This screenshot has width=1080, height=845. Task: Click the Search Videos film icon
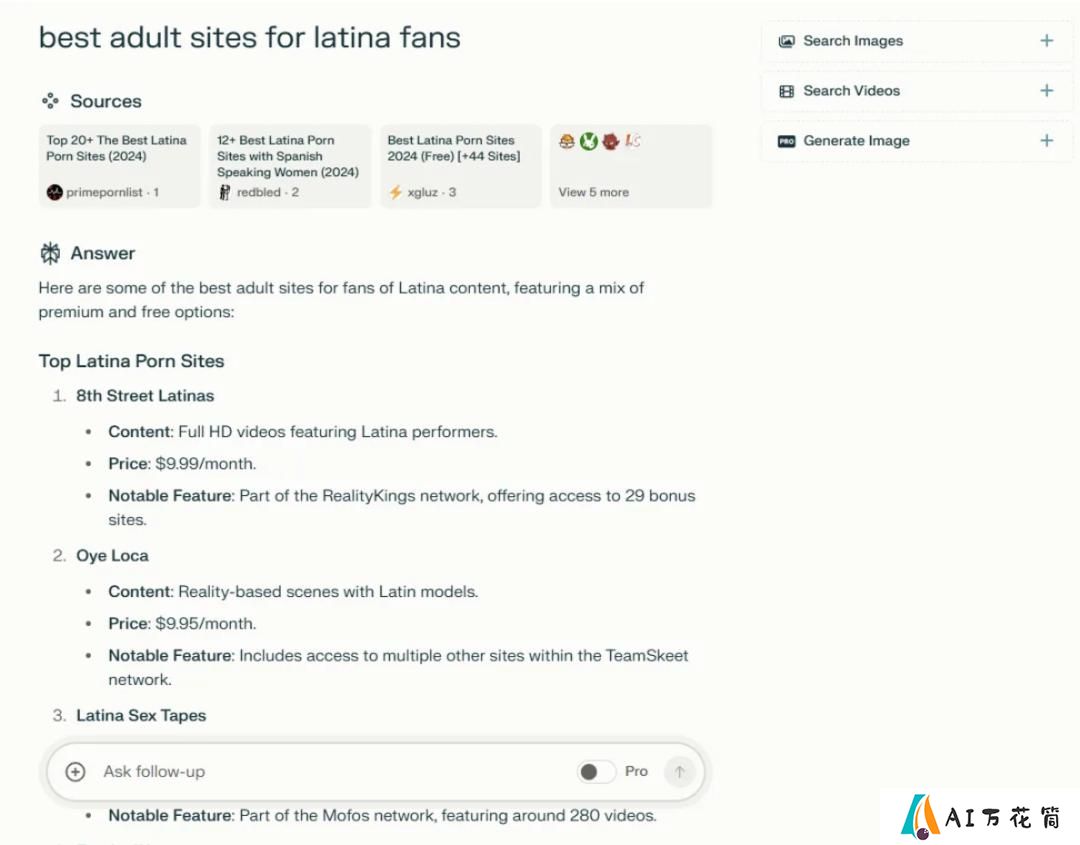pyautogui.click(x=787, y=91)
